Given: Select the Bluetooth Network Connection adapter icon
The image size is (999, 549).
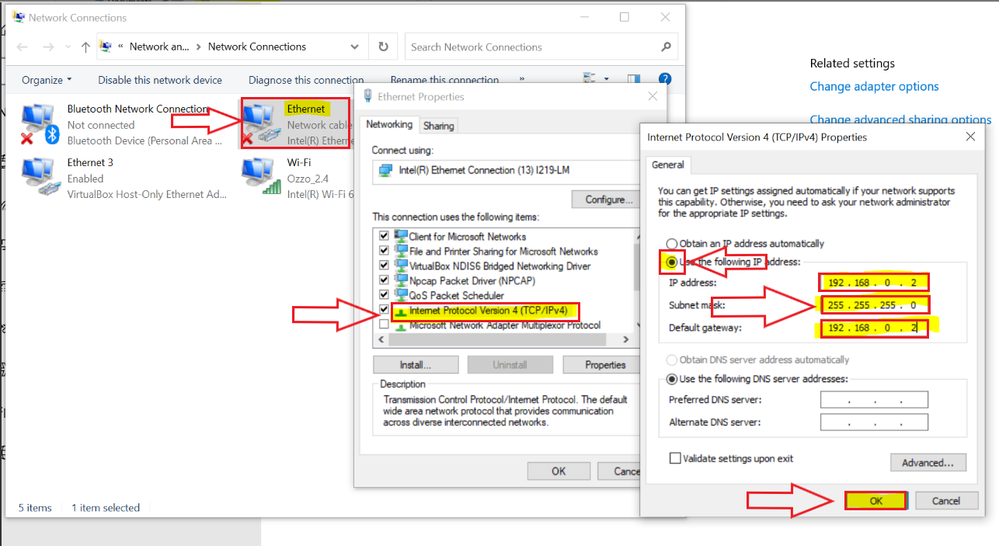Looking at the screenshot, I should click(x=42, y=124).
